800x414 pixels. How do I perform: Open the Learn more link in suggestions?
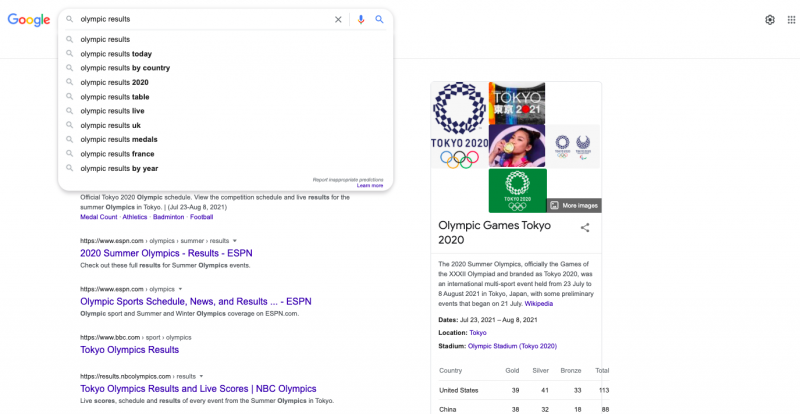pos(370,185)
